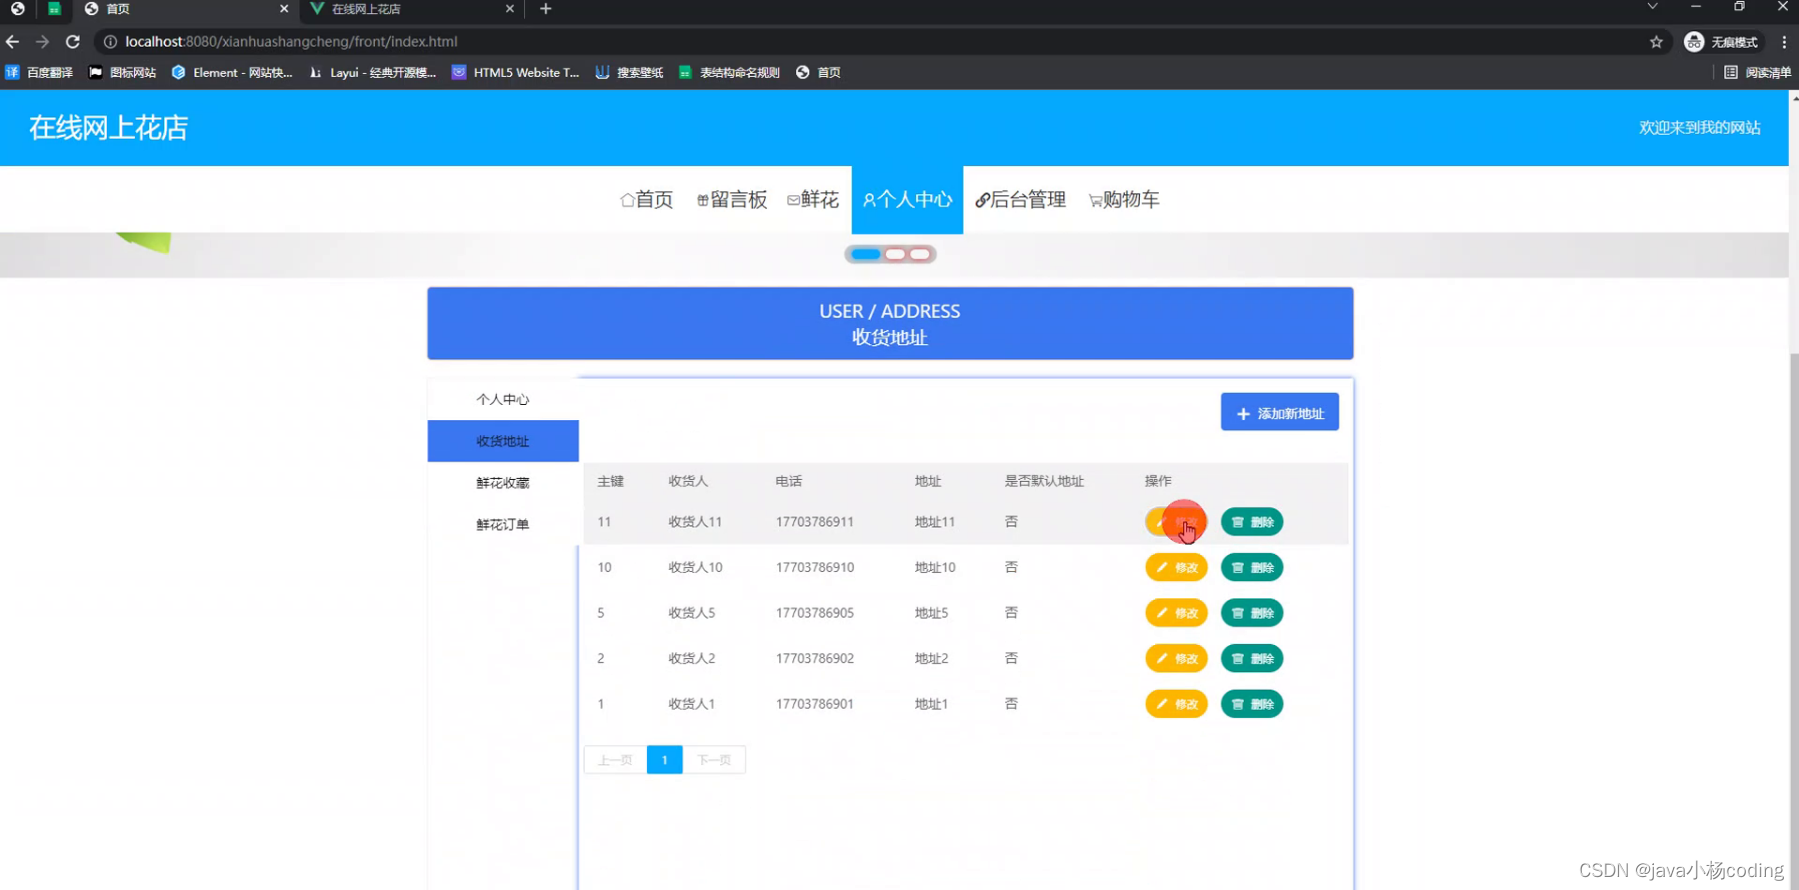This screenshot has width=1799, height=890.
Task: Close the 在线网上花店 browser tab
Action: pyautogui.click(x=510, y=9)
